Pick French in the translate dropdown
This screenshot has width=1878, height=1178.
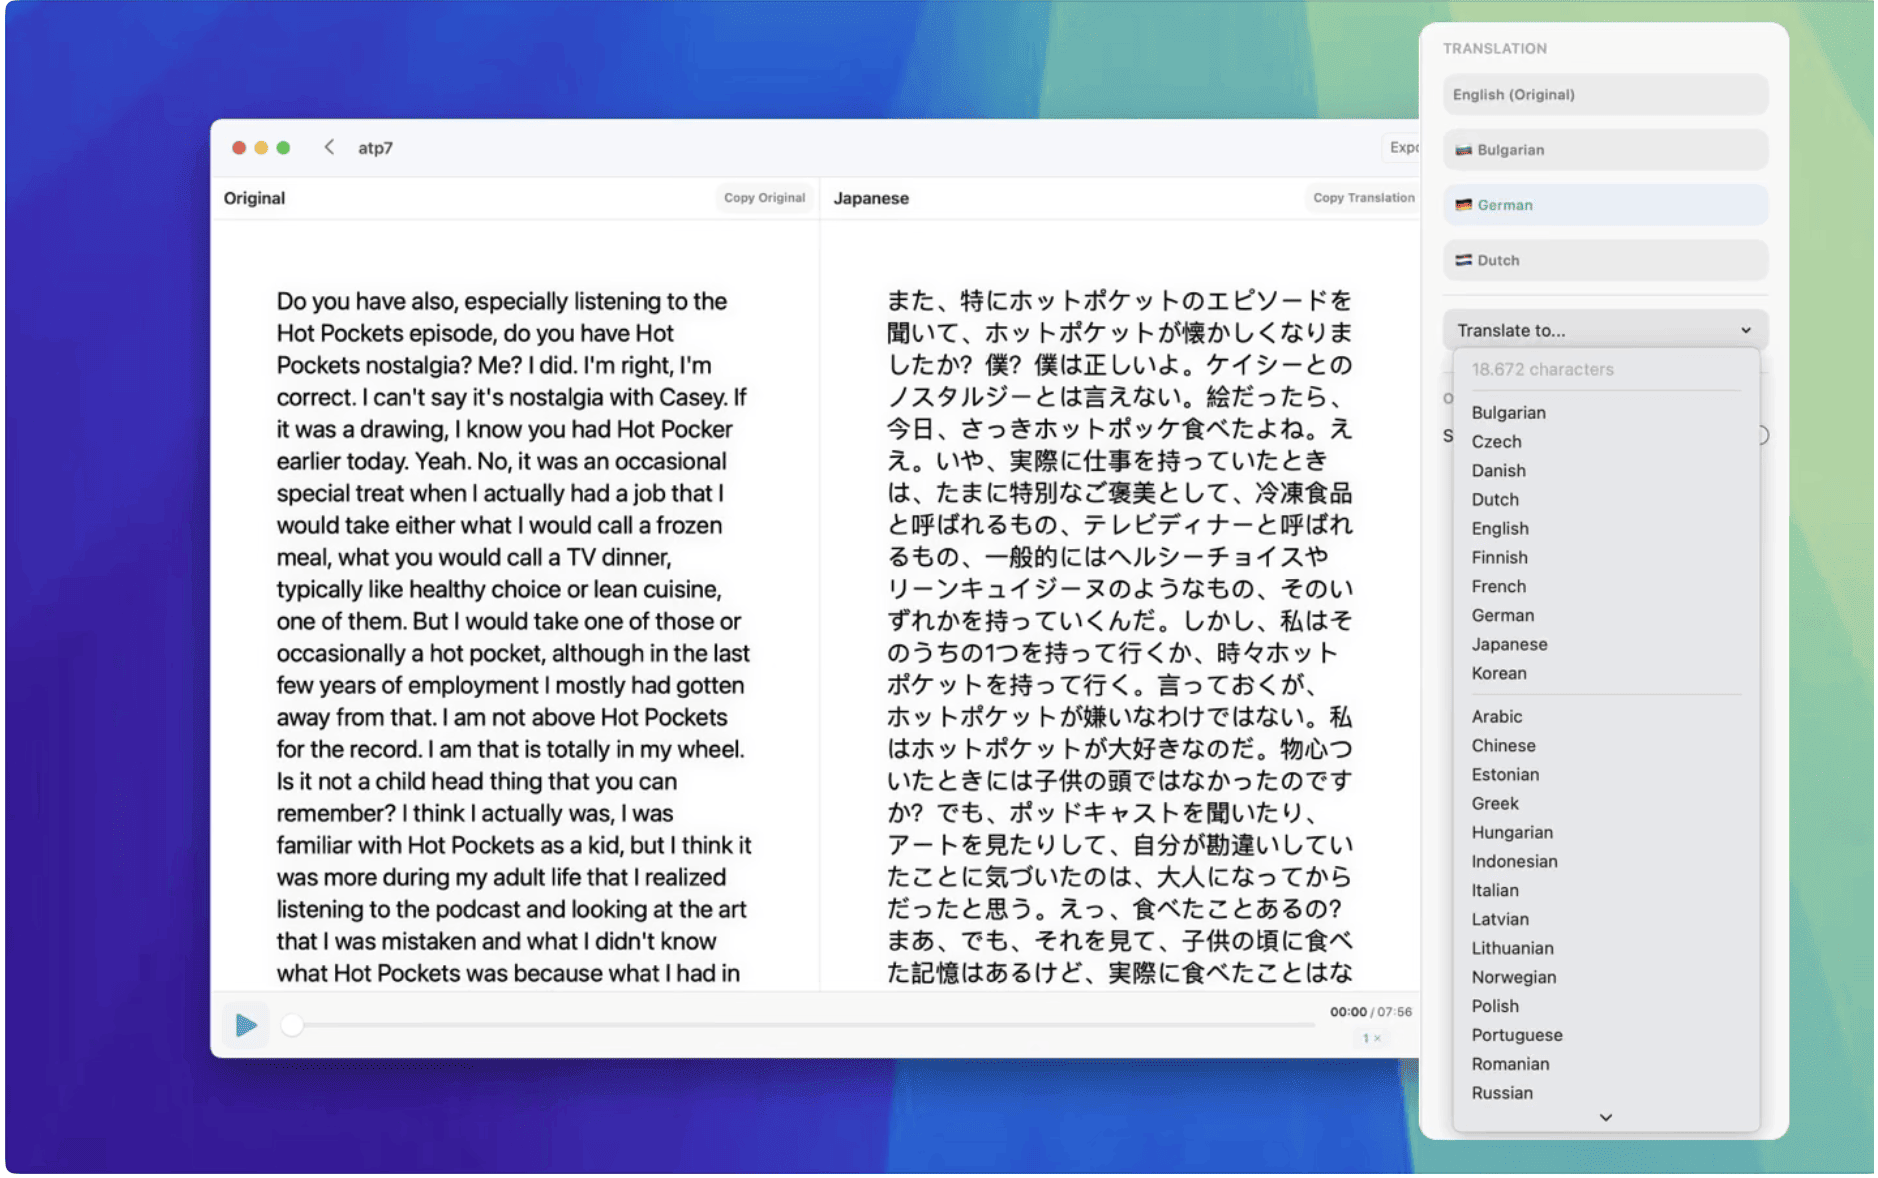coord(1498,586)
